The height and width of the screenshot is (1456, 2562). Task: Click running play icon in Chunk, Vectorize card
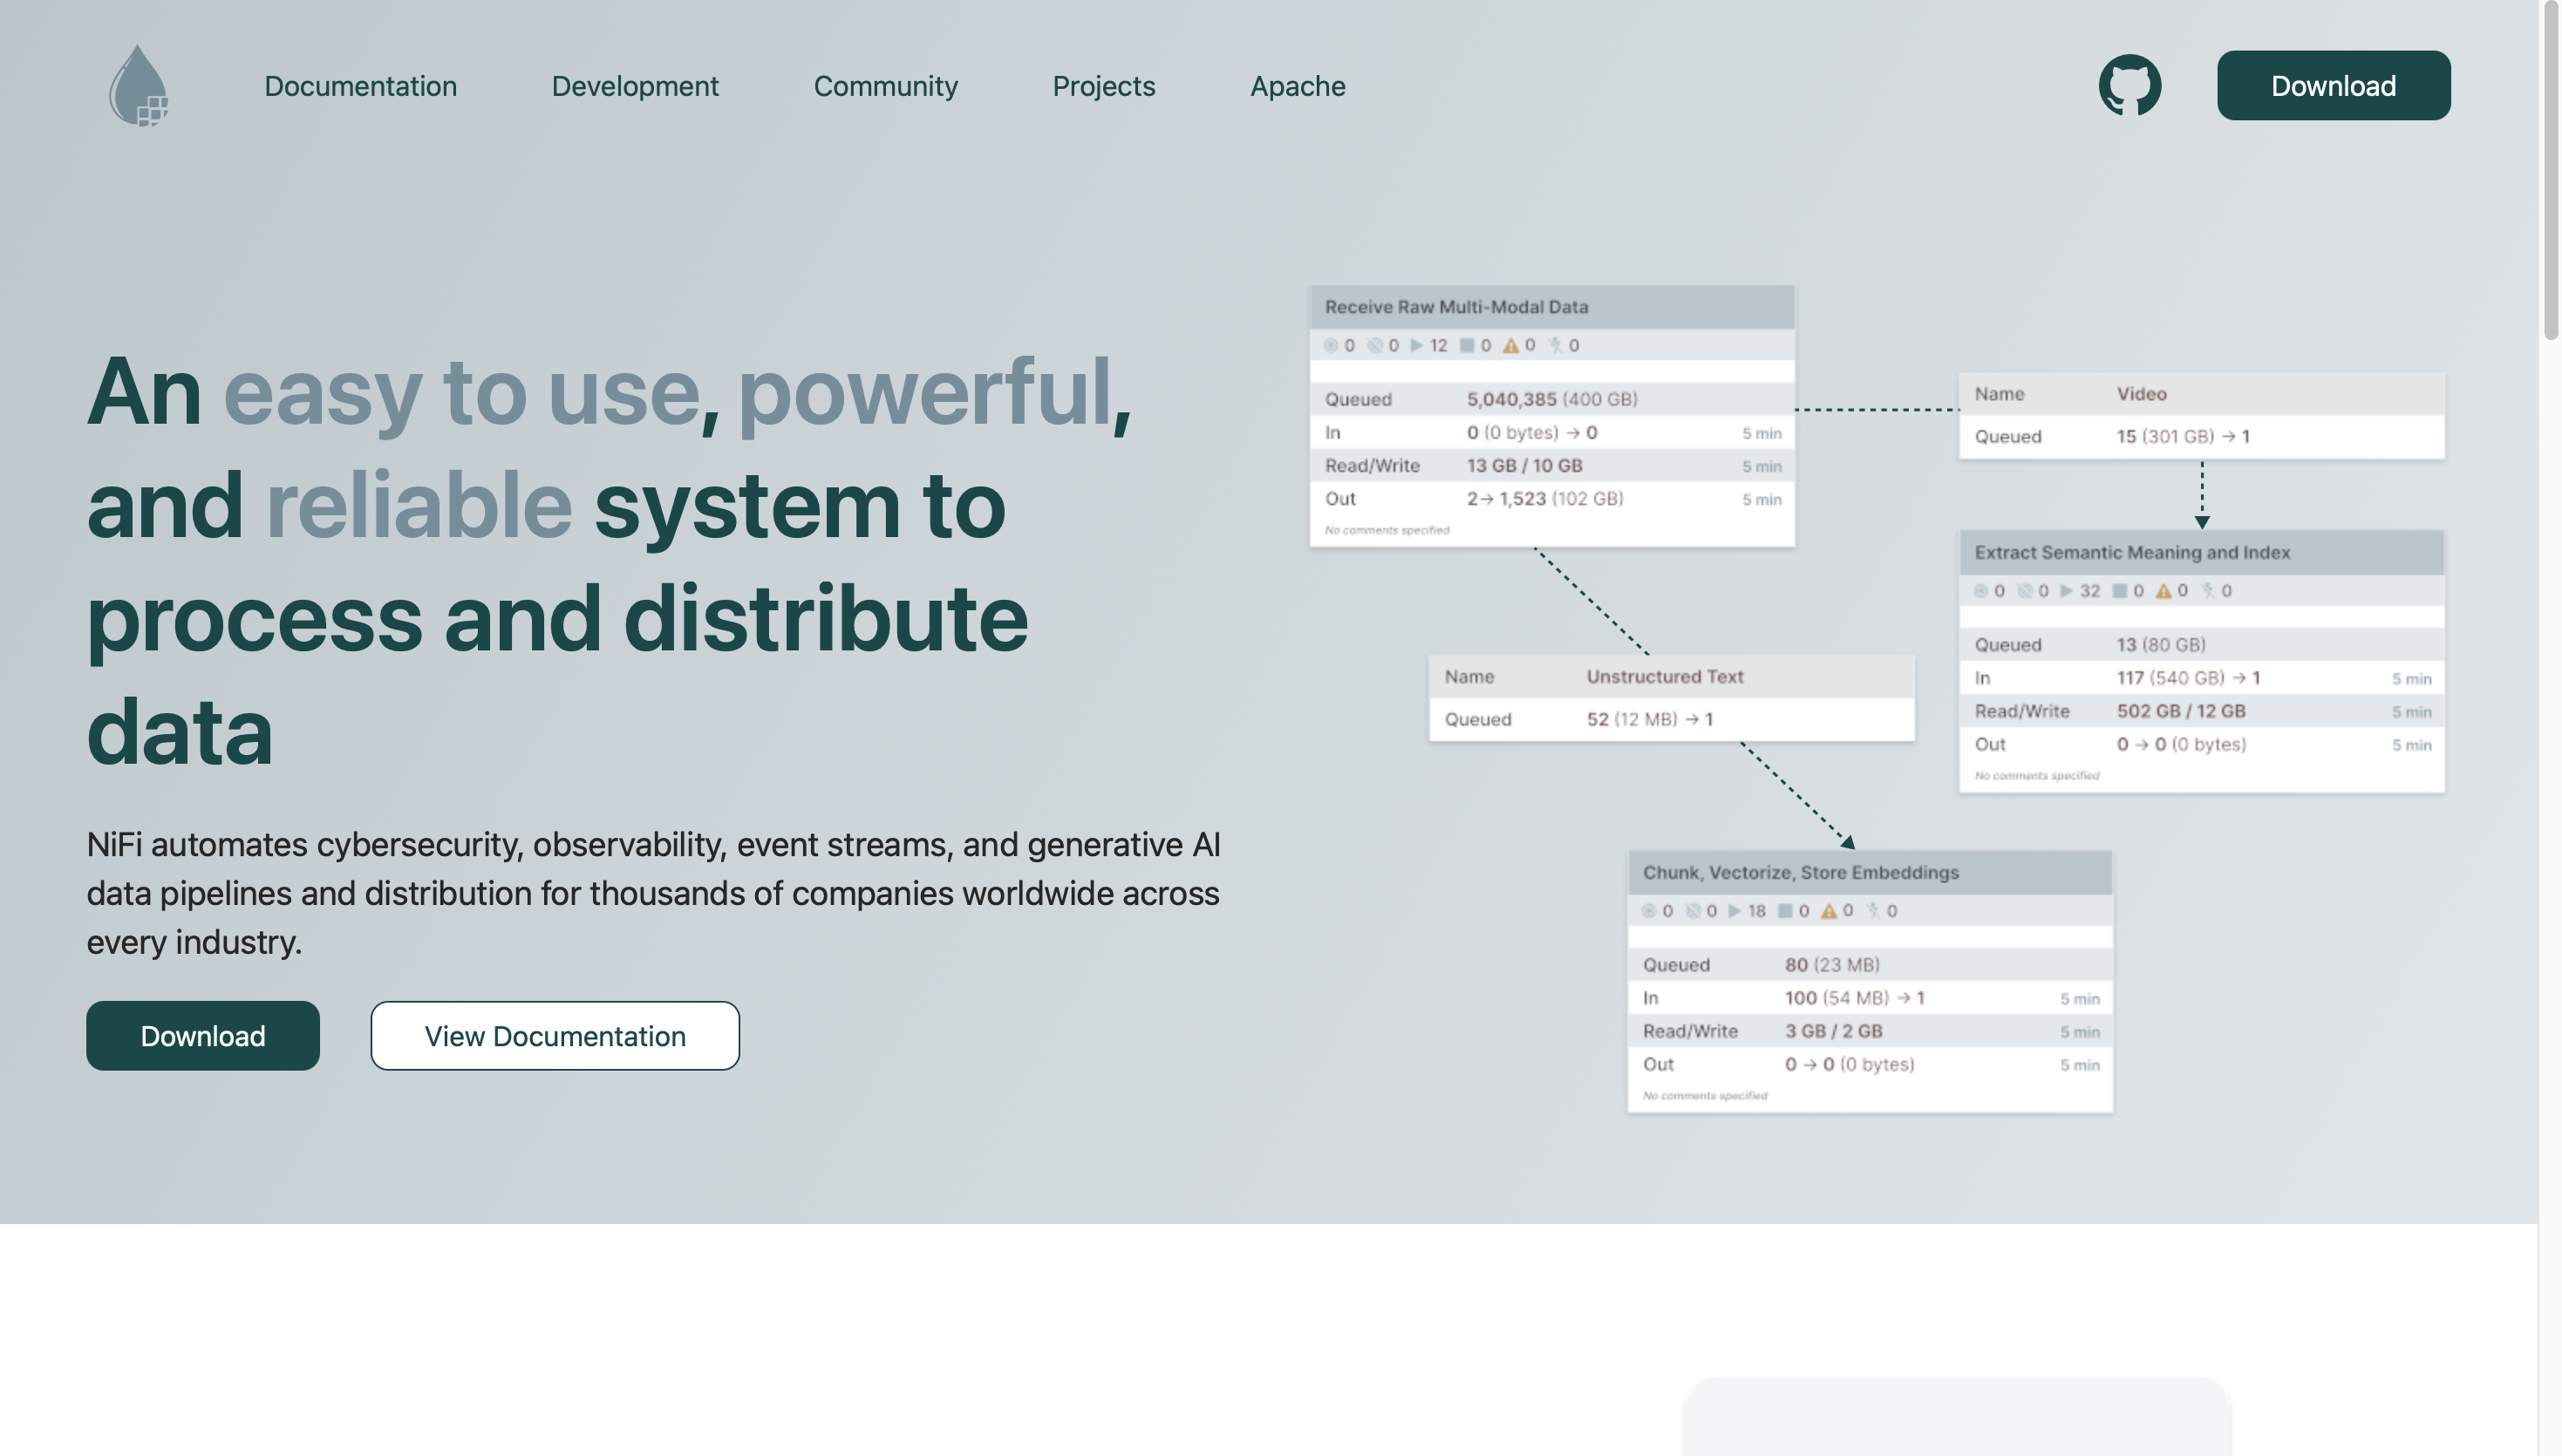[1734, 911]
